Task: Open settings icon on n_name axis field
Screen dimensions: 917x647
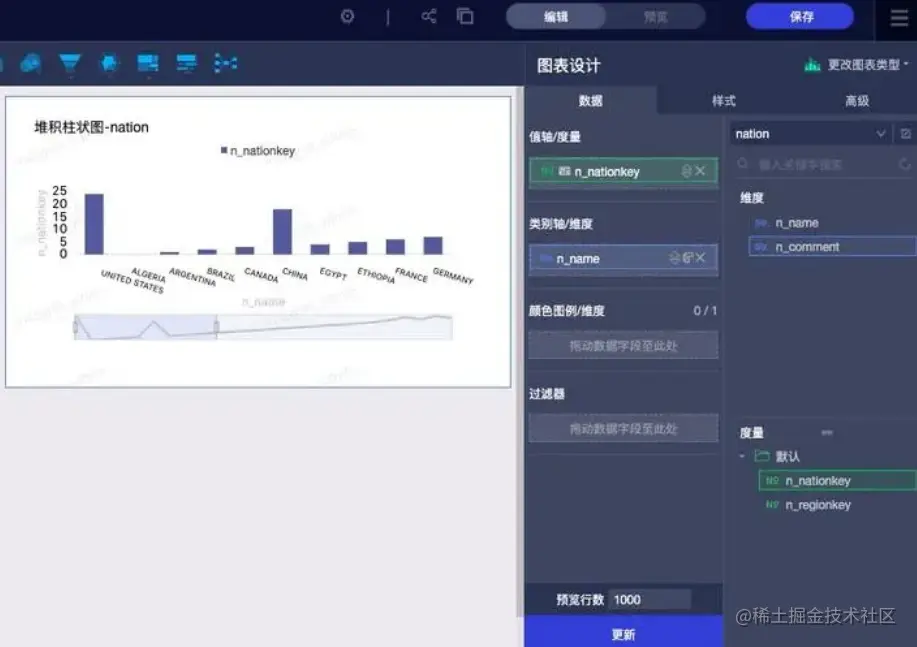Action: pos(674,257)
